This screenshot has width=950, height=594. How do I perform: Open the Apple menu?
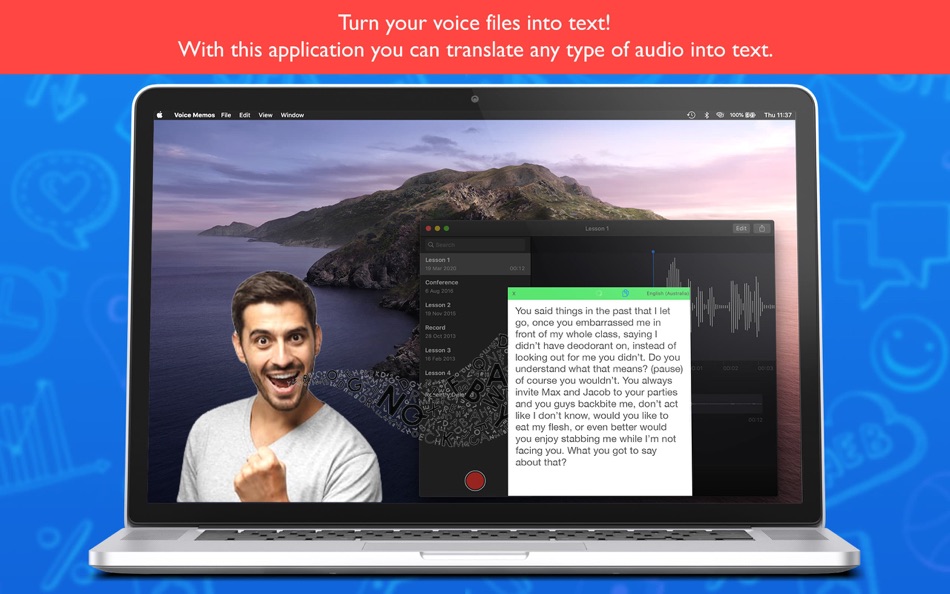coord(160,115)
